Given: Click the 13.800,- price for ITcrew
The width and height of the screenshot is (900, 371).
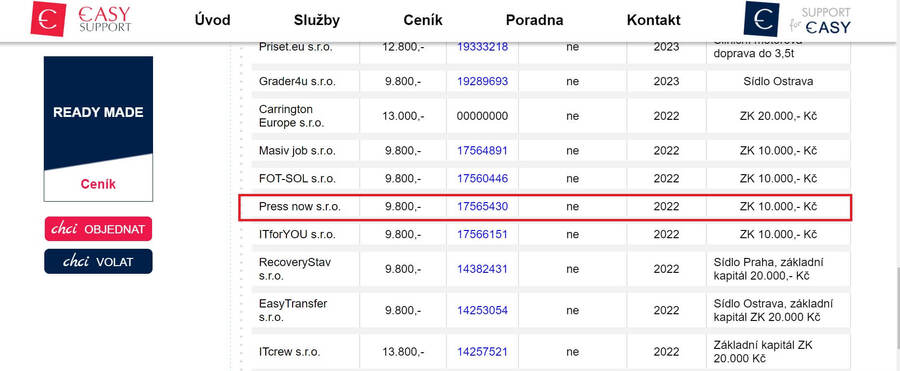Looking at the screenshot, I should (x=403, y=351).
